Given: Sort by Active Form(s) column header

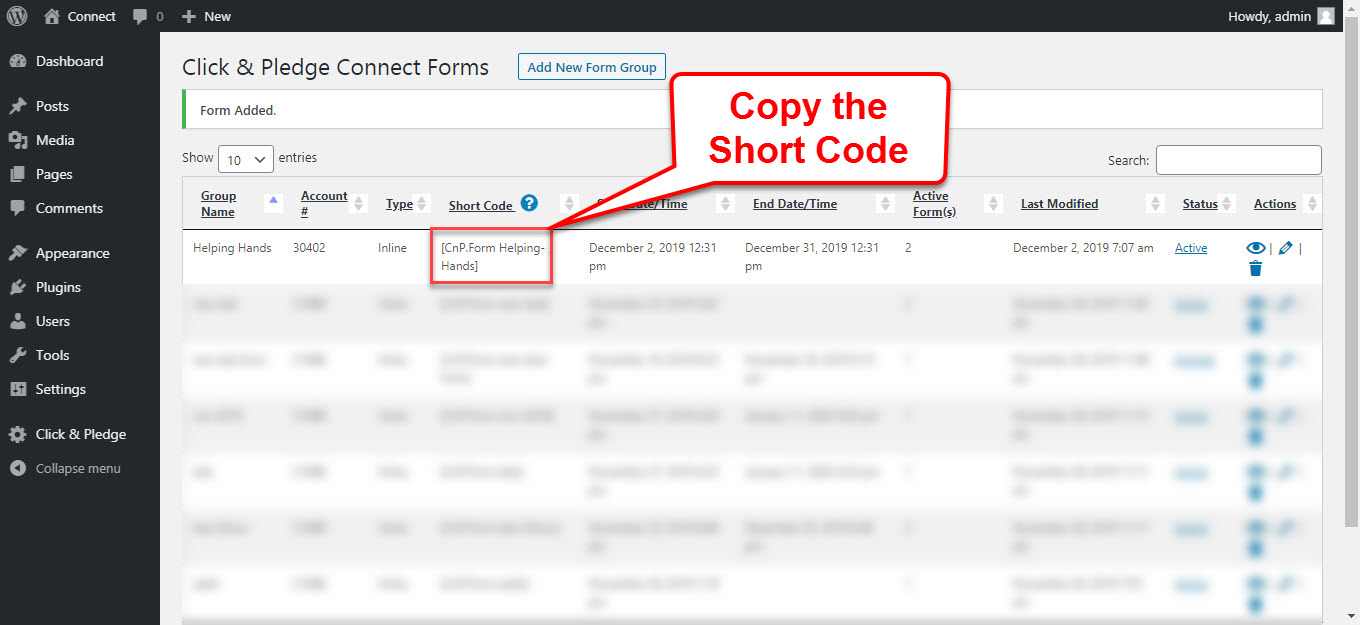Looking at the screenshot, I should [x=934, y=203].
